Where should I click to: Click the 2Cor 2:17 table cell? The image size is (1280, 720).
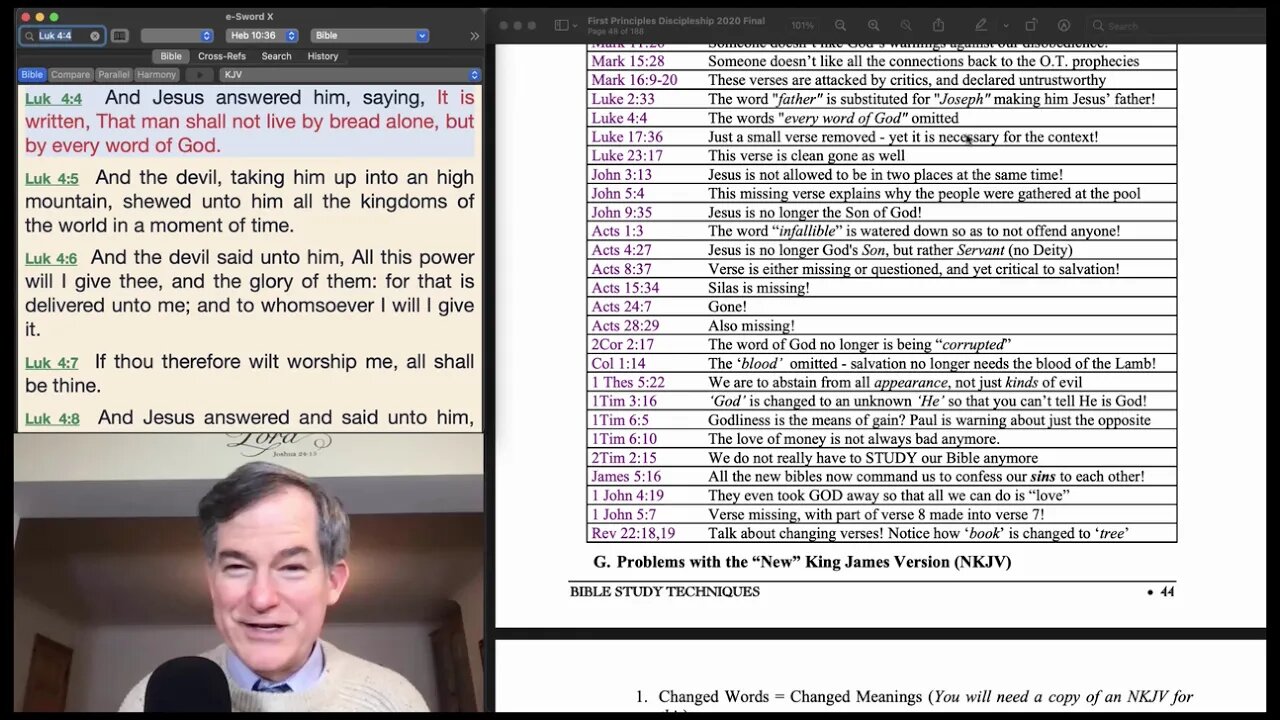[622, 345]
